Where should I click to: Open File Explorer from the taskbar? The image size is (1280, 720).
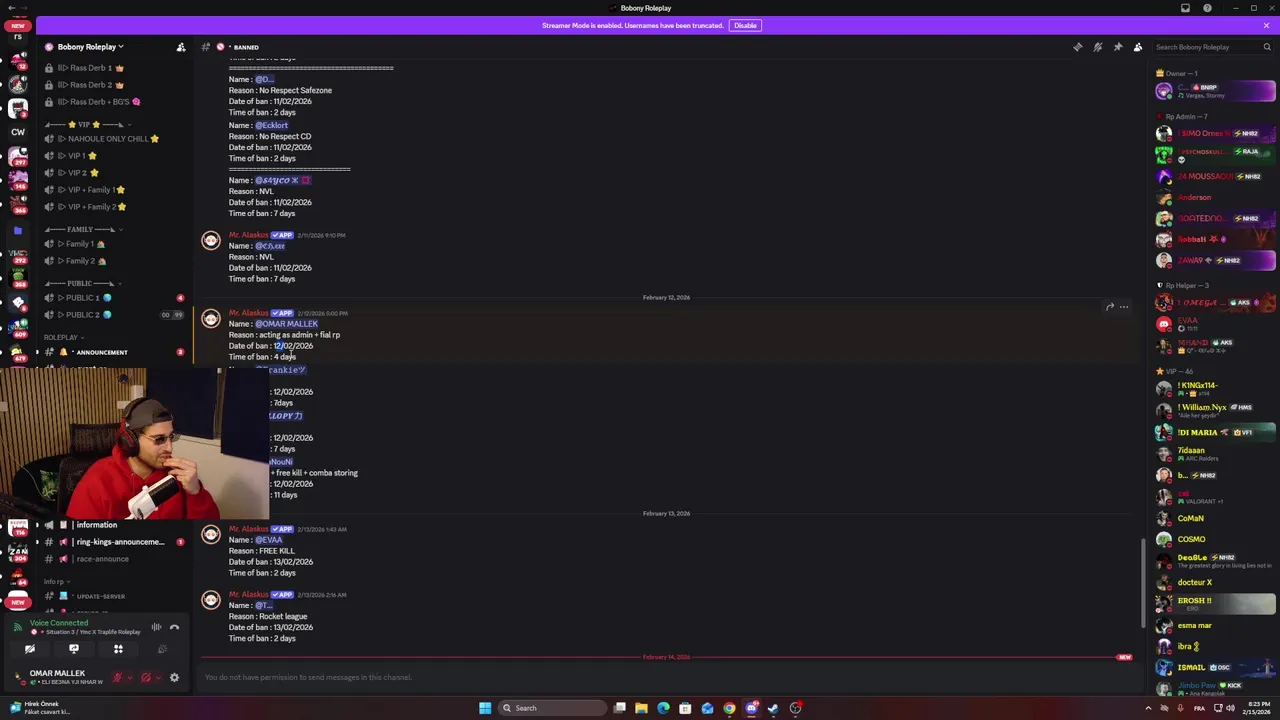point(641,708)
